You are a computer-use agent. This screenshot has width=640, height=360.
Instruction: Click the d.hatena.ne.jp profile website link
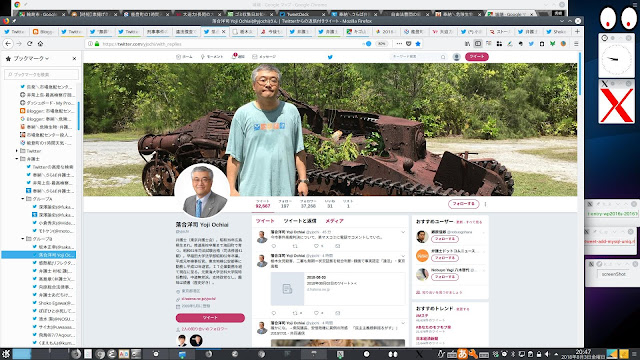pos(198,299)
